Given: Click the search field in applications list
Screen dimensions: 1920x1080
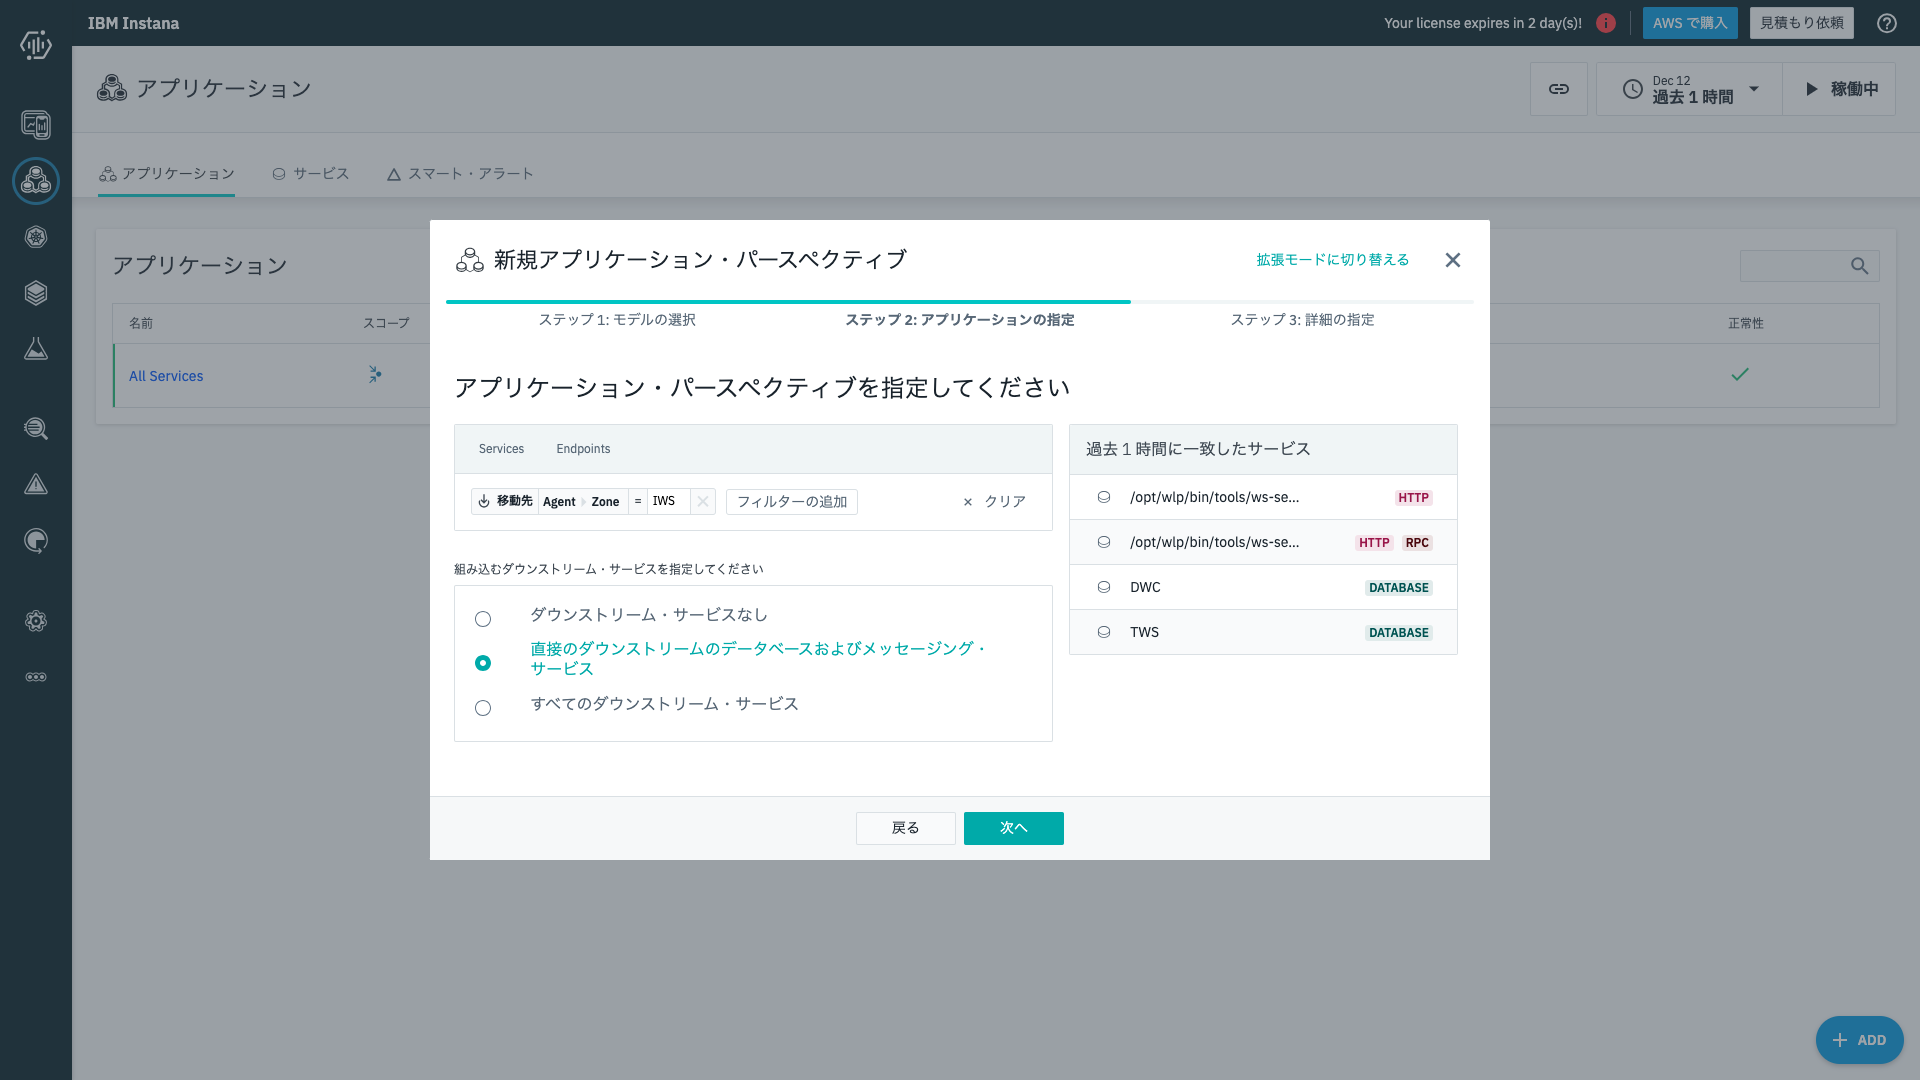Looking at the screenshot, I should 1809,266.
